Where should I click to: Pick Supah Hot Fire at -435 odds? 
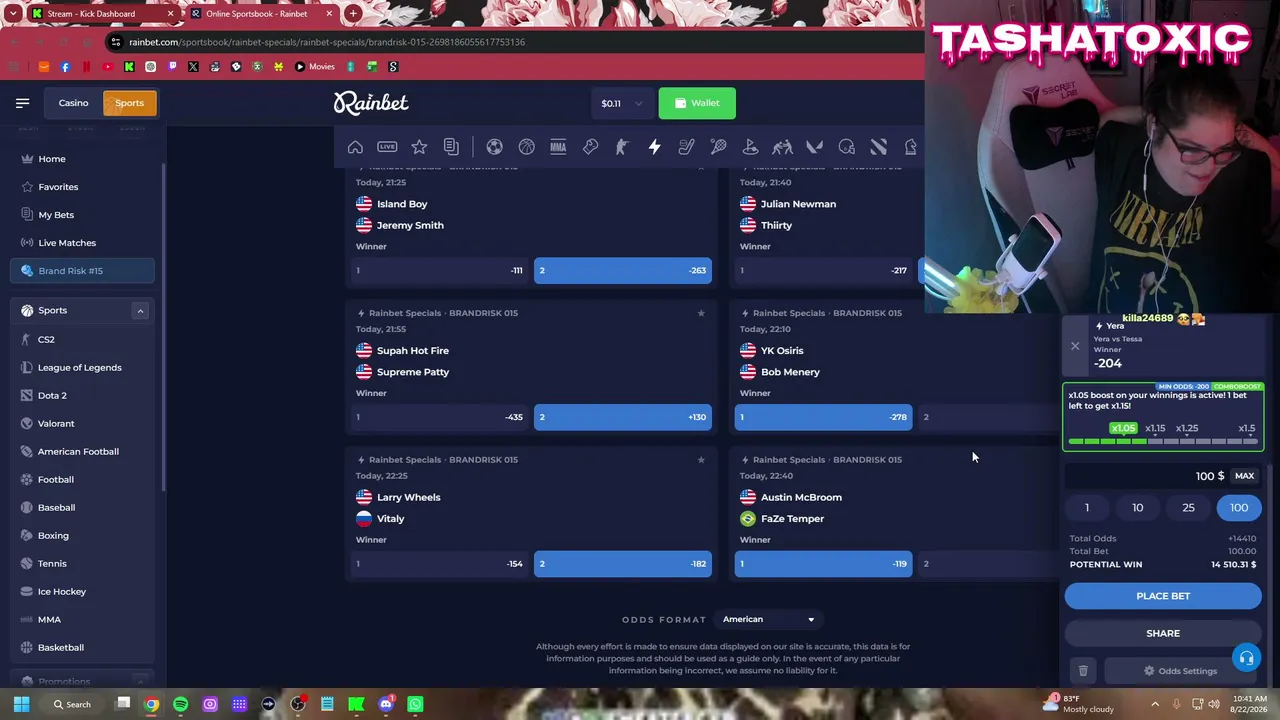coord(439,417)
